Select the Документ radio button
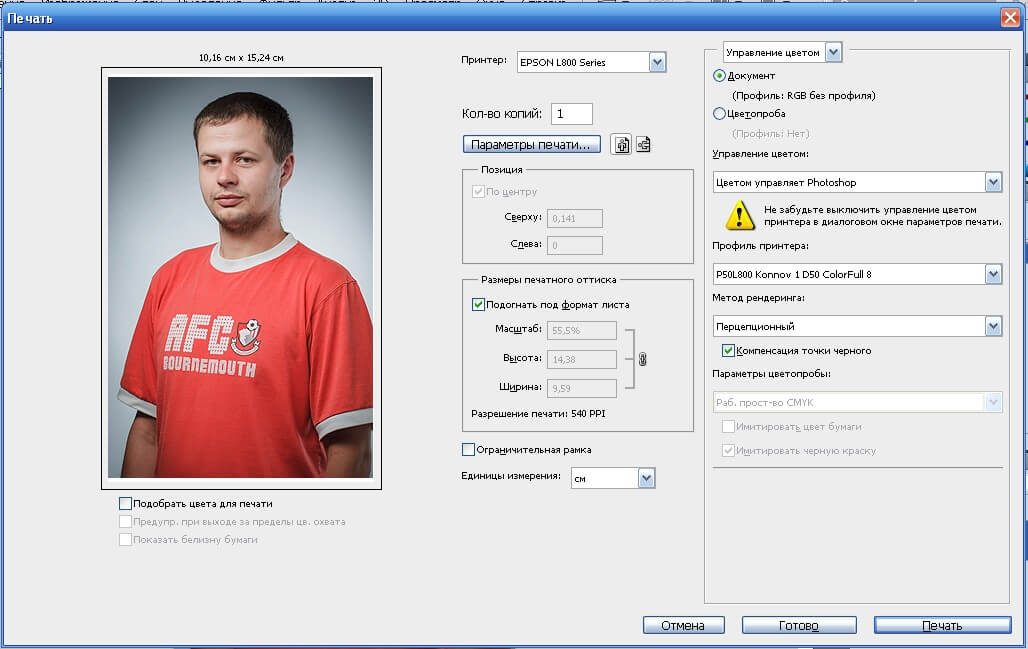This screenshot has height=649, width=1028. coord(719,75)
